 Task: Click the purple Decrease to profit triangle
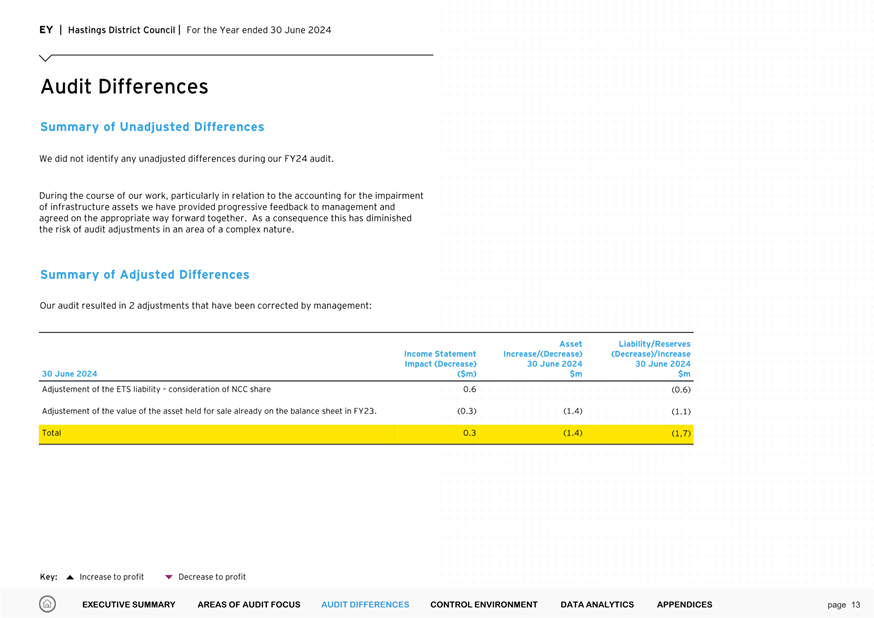169,577
